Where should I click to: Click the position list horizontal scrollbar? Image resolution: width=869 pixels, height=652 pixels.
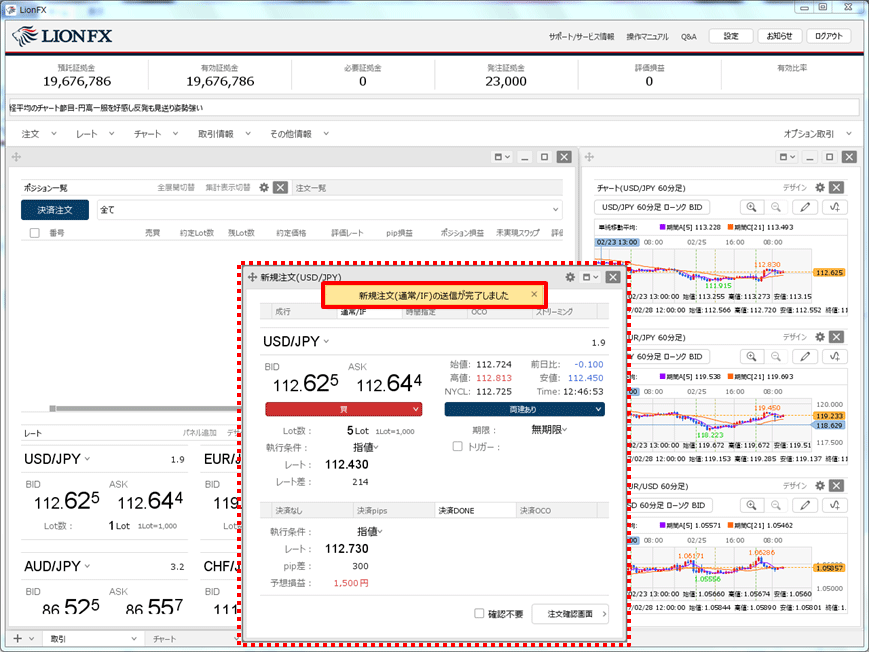coord(146,409)
